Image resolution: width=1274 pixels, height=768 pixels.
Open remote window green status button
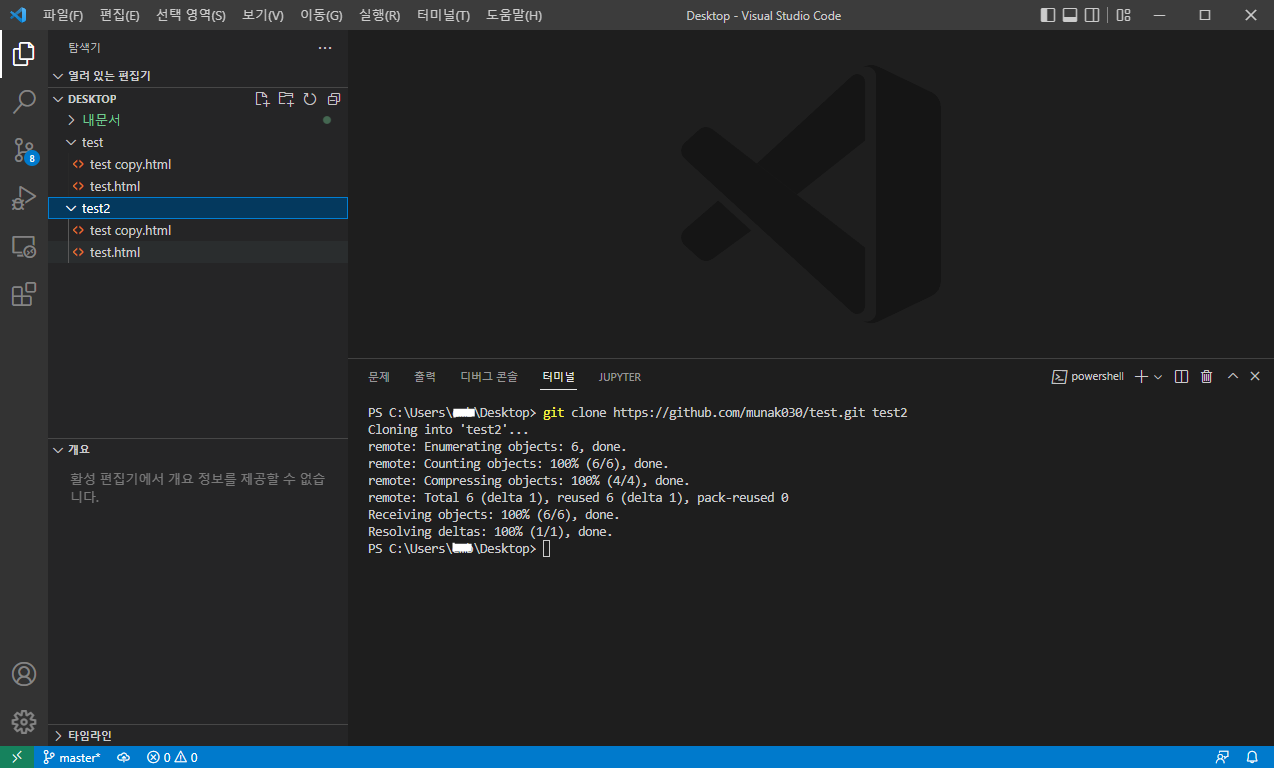(17, 757)
